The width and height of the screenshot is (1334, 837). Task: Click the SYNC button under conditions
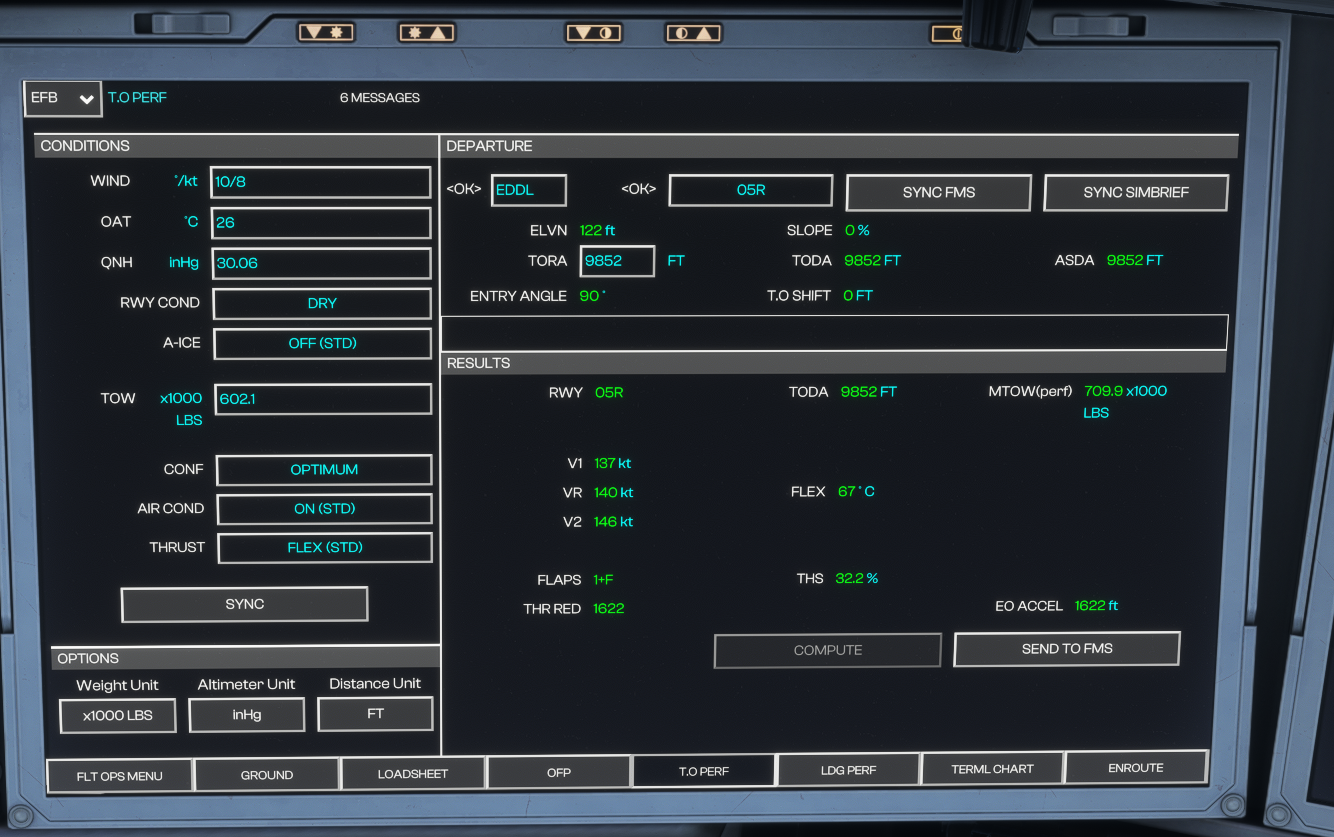tap(244, 604)
